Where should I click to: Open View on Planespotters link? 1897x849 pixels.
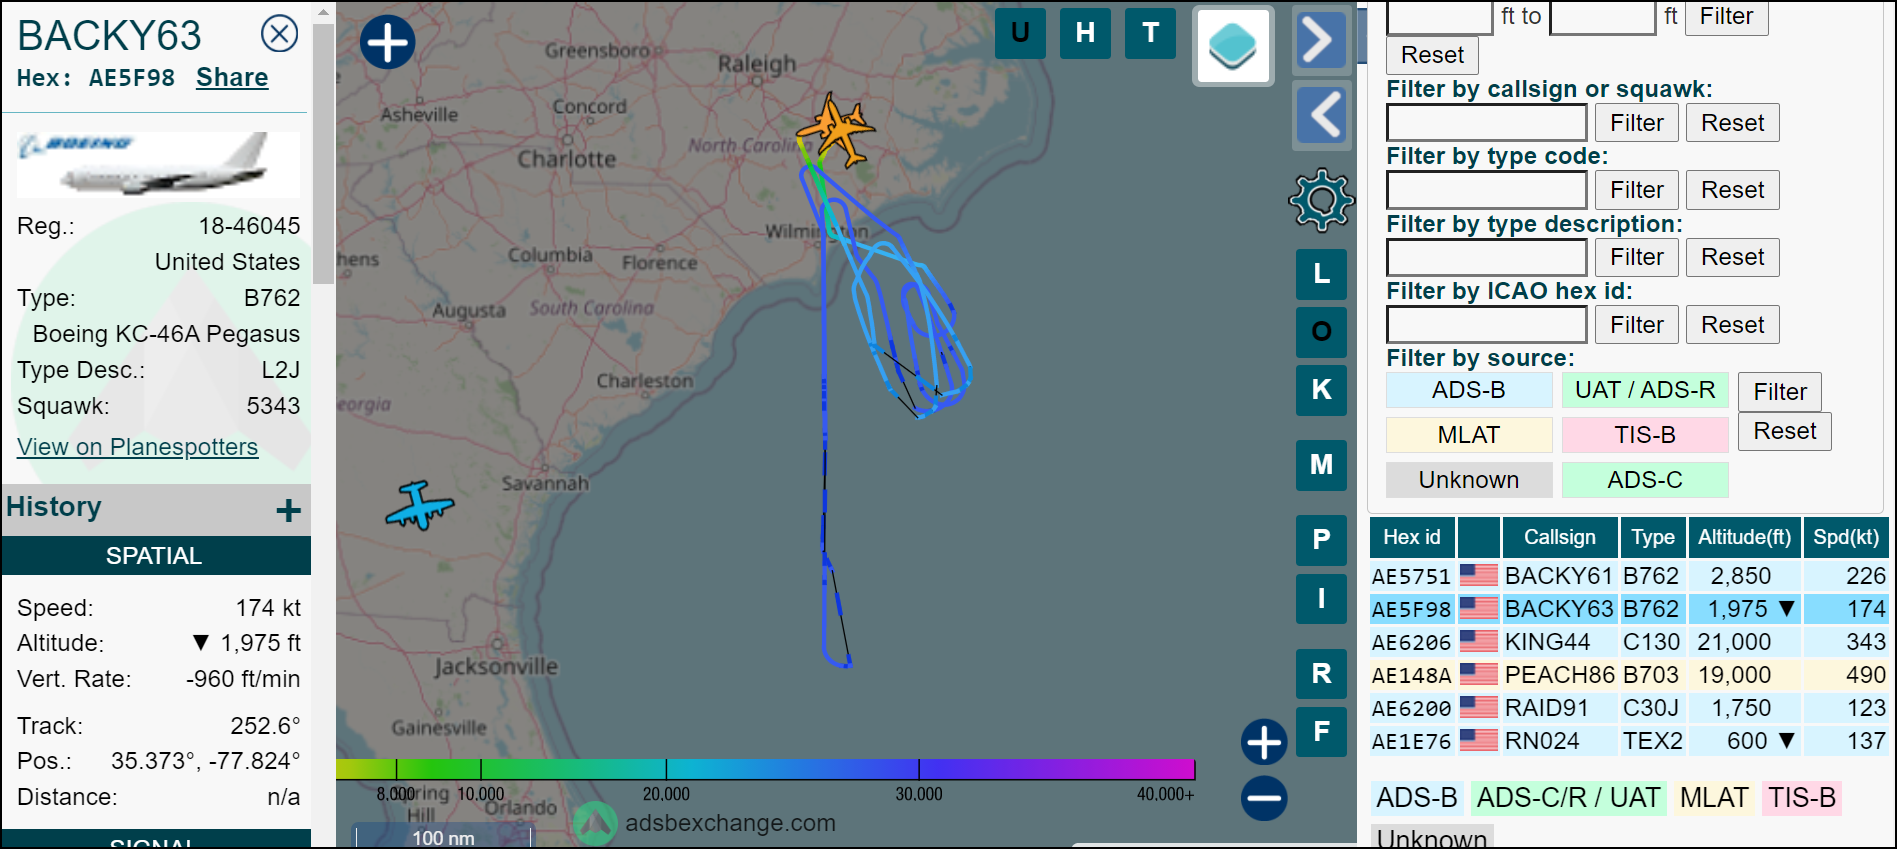(x=138, y=447)
